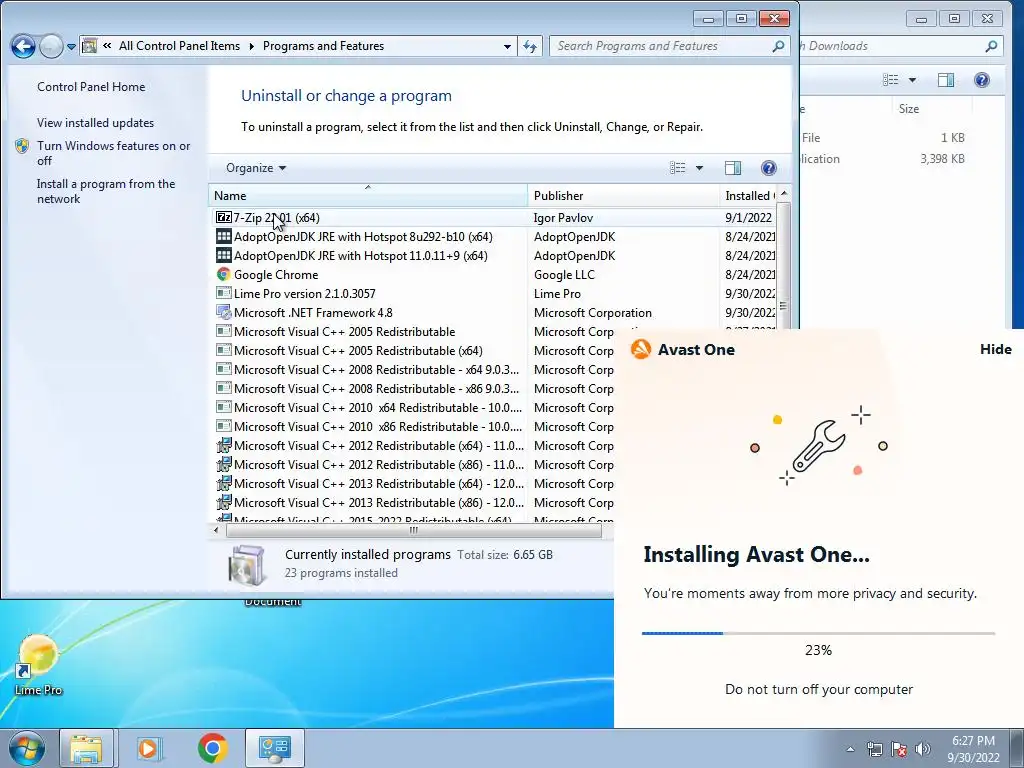Open Control Panel Home
1024x768 pixels.
(x=91, y=87)
